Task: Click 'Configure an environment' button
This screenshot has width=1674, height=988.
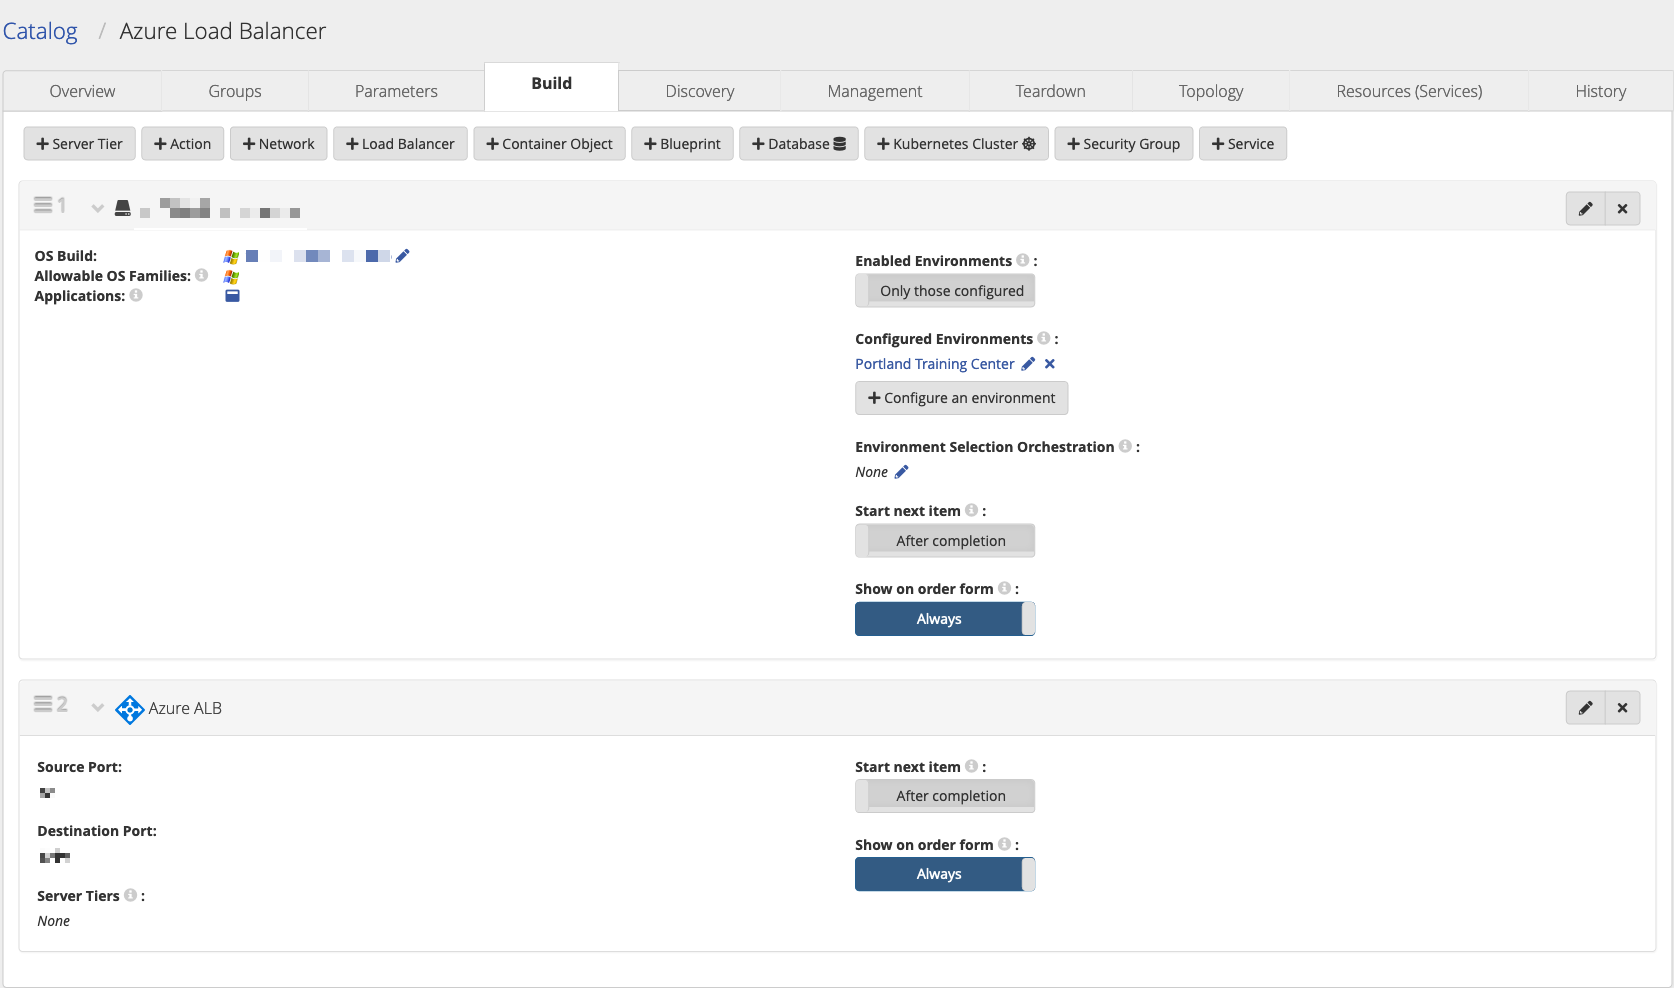Action: pos(961,398)
